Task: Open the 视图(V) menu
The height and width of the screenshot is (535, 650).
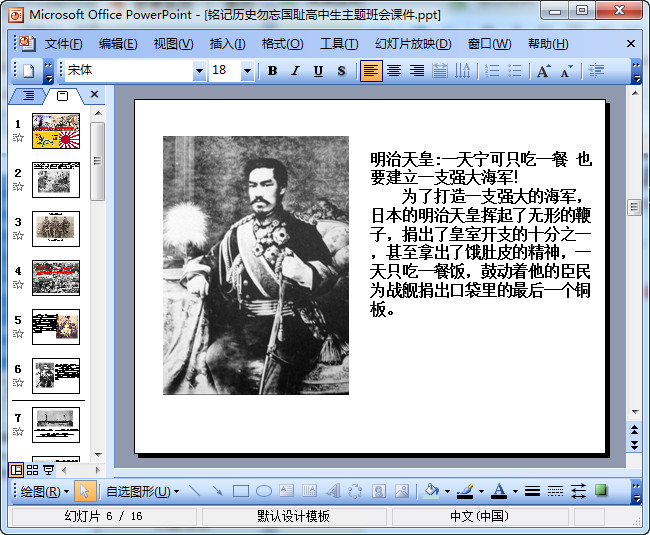Action: point(173,44)
